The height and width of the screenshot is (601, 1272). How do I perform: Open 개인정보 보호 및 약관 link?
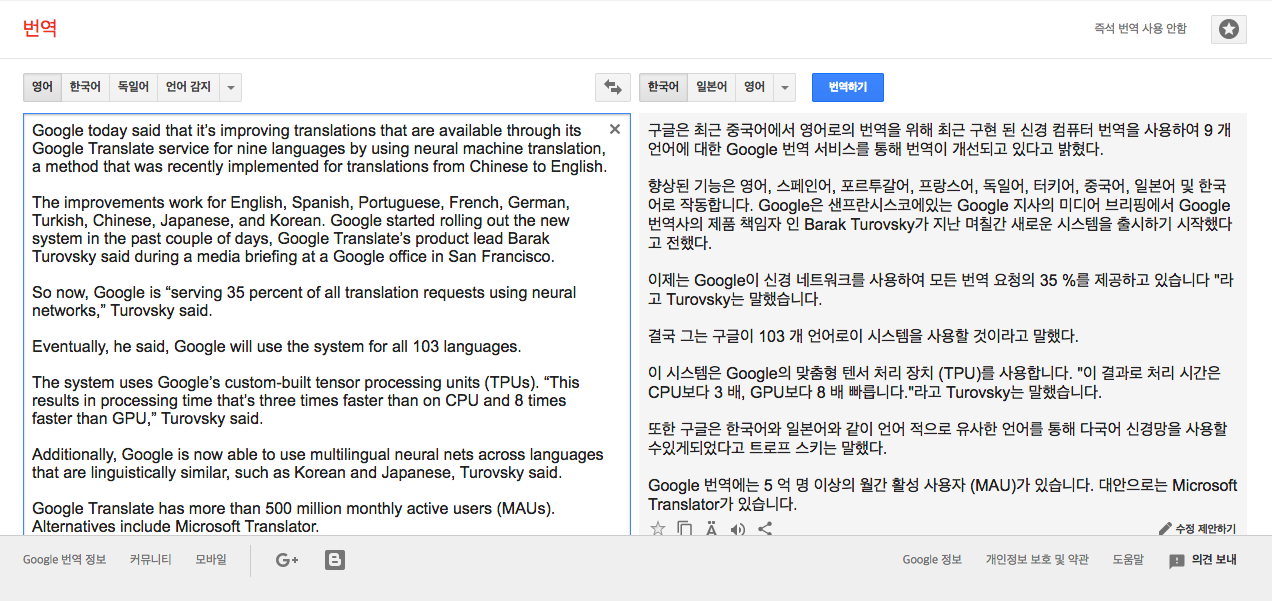pyautogui.click(x=1037, y=560)
